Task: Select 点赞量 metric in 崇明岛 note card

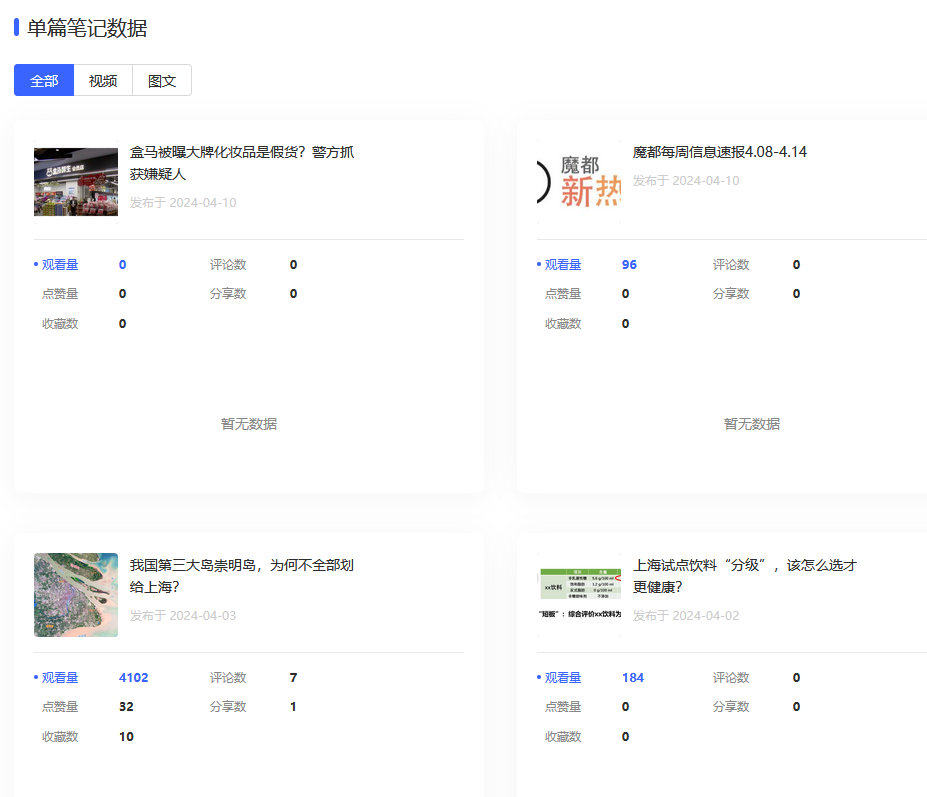Action: click(60, 707)
